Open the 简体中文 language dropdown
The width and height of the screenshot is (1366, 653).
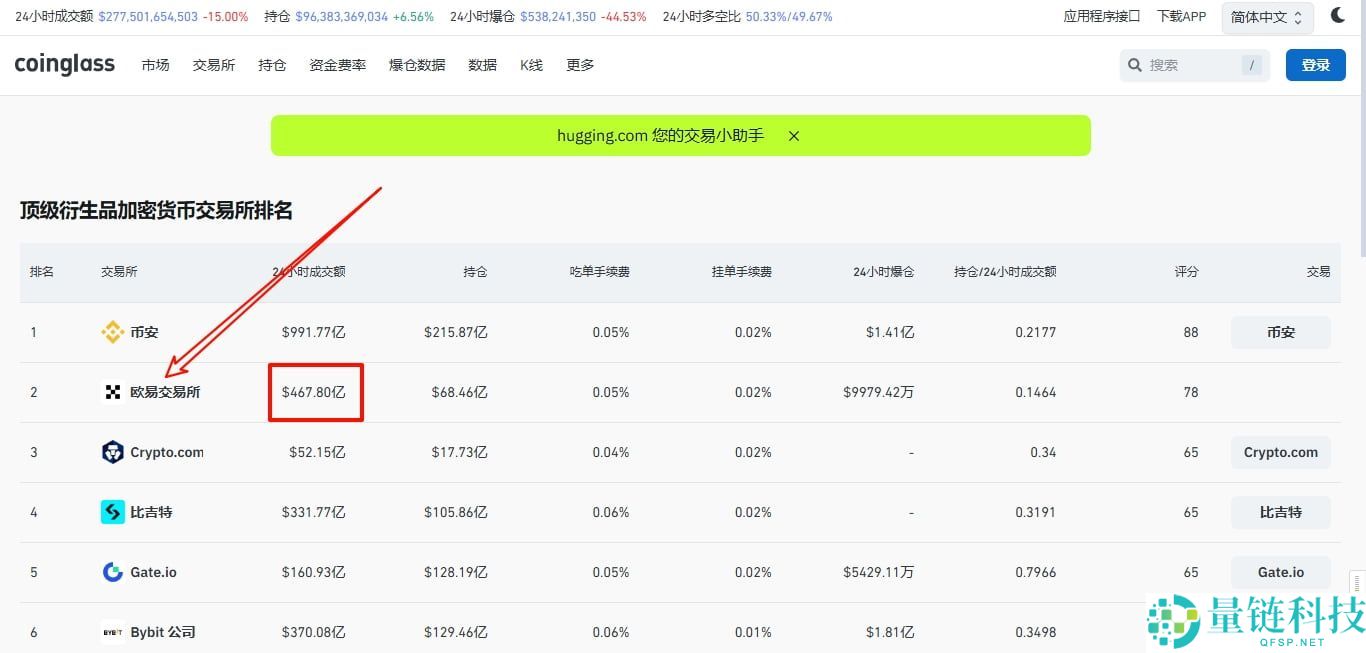tap(1265, 16)
